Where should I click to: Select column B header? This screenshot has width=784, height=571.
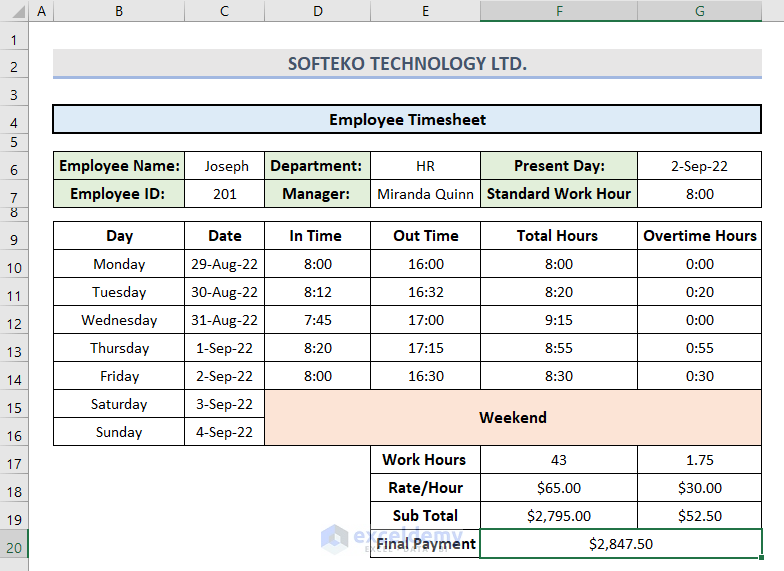(119, 10)
